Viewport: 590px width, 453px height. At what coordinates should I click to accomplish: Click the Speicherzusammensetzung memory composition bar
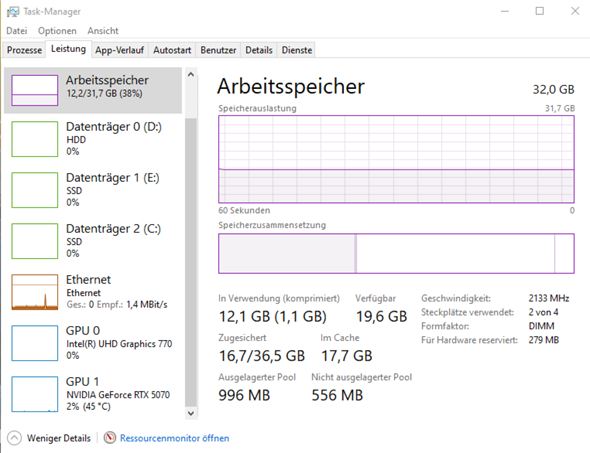[x=396, y=253]
